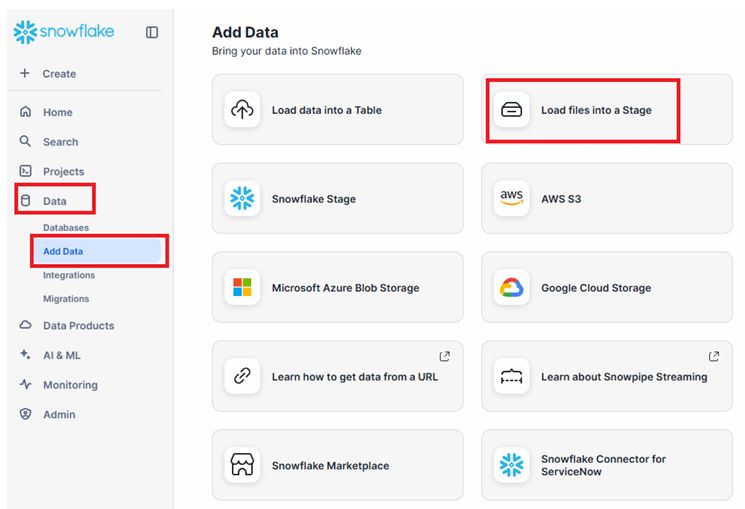
Task: Open Home from sidebar
Action: pos(57,113)
